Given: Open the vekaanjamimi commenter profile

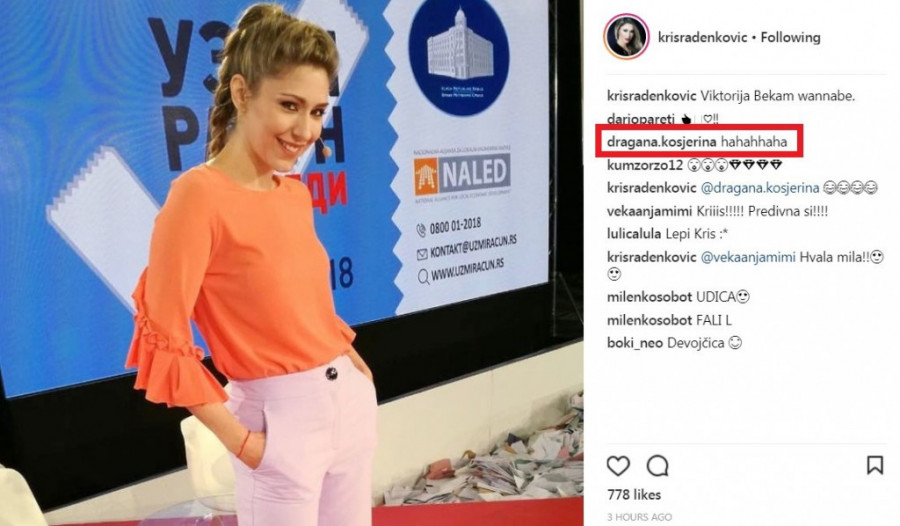Looking at the screenshot, I should [x=649, y=211].
